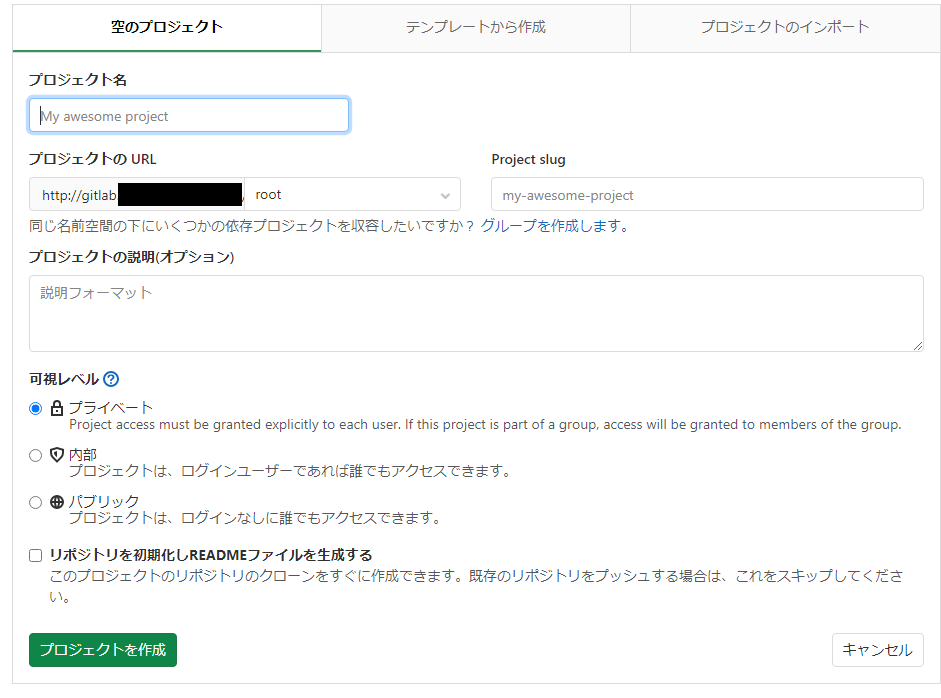Click the description textarea resize handle

[x=918, y=345]
